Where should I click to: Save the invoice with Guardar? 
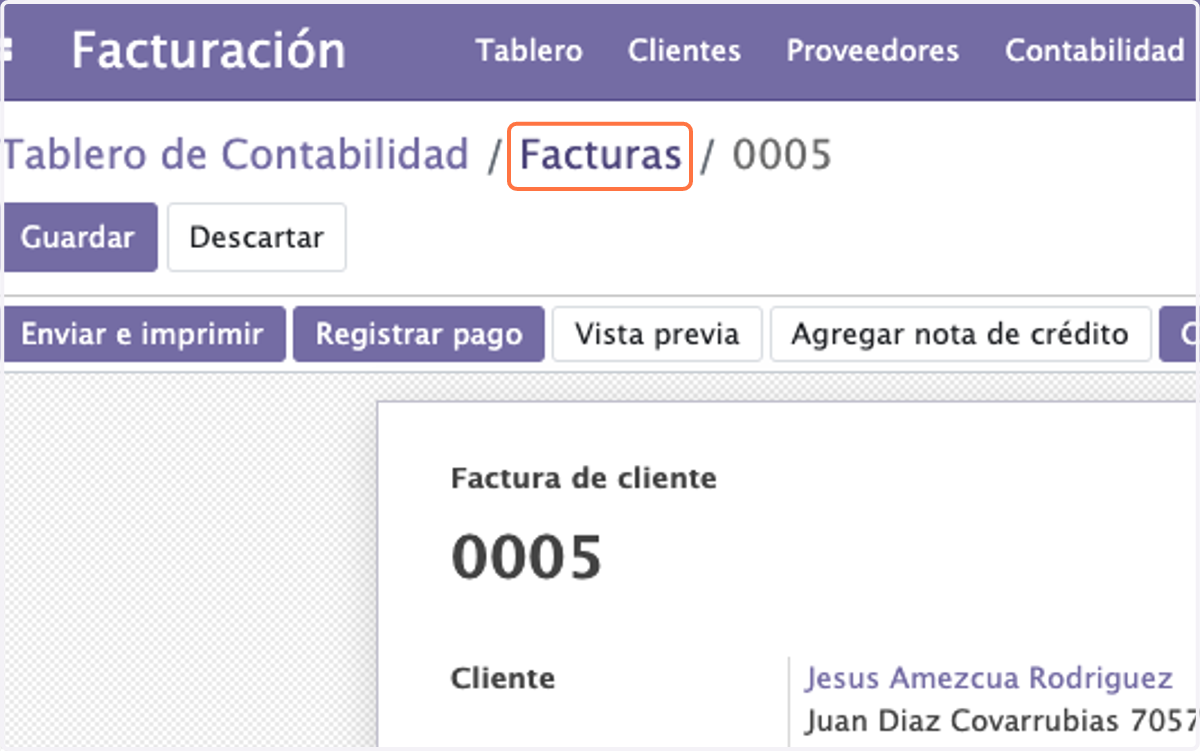[x=80, y=237]
